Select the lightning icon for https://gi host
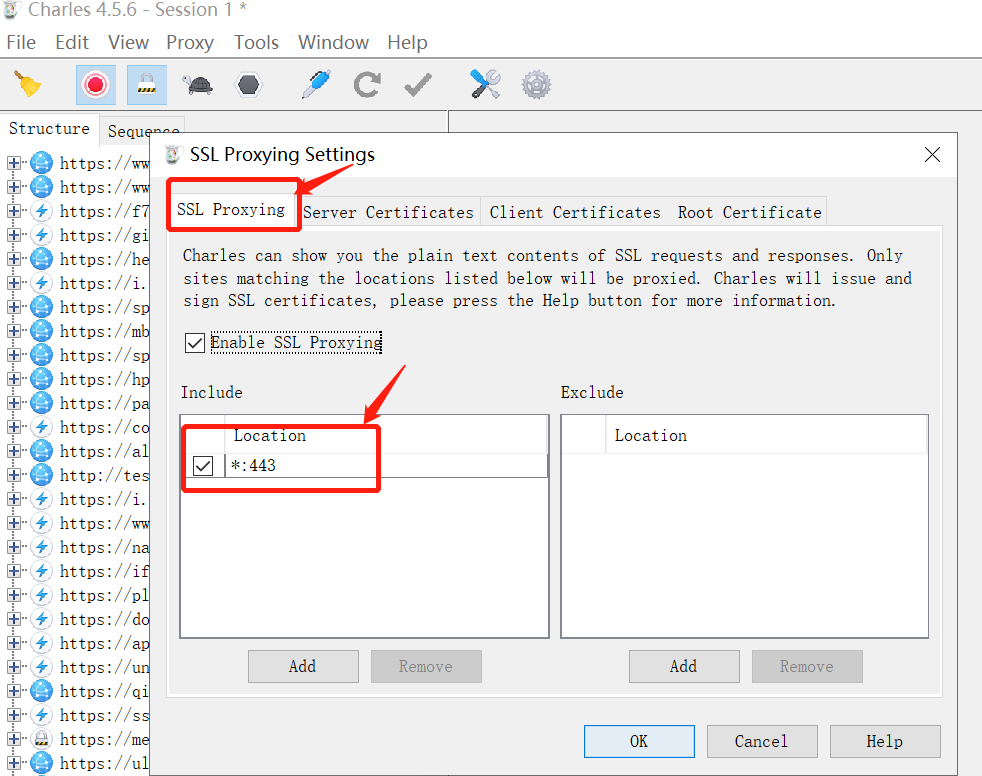982x776 pixels. [41, 235]
